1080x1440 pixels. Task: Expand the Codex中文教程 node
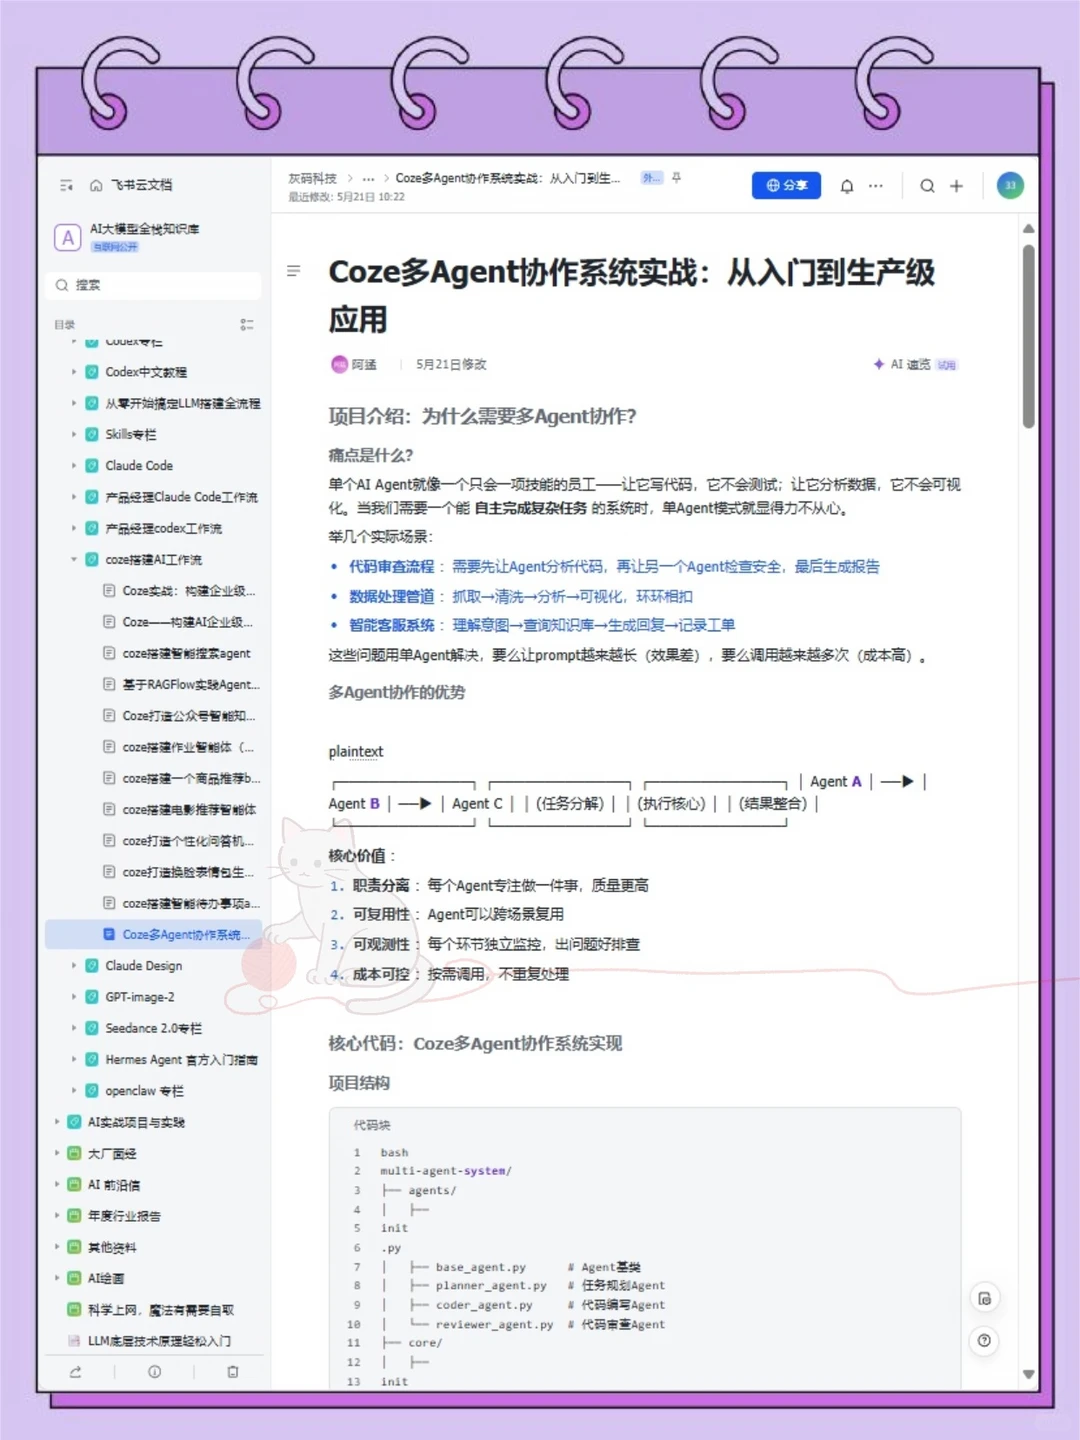(73, 372)
